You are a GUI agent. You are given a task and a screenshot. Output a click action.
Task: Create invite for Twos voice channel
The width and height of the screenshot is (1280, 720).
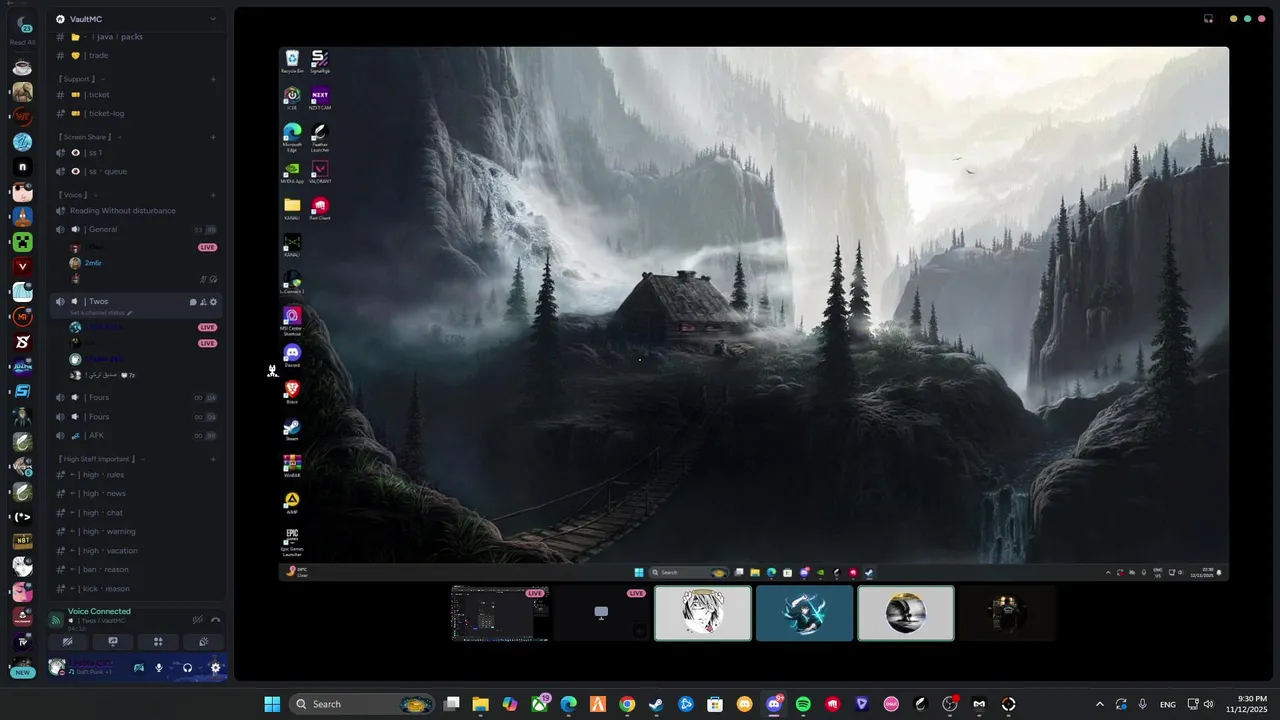click(203, 302)
